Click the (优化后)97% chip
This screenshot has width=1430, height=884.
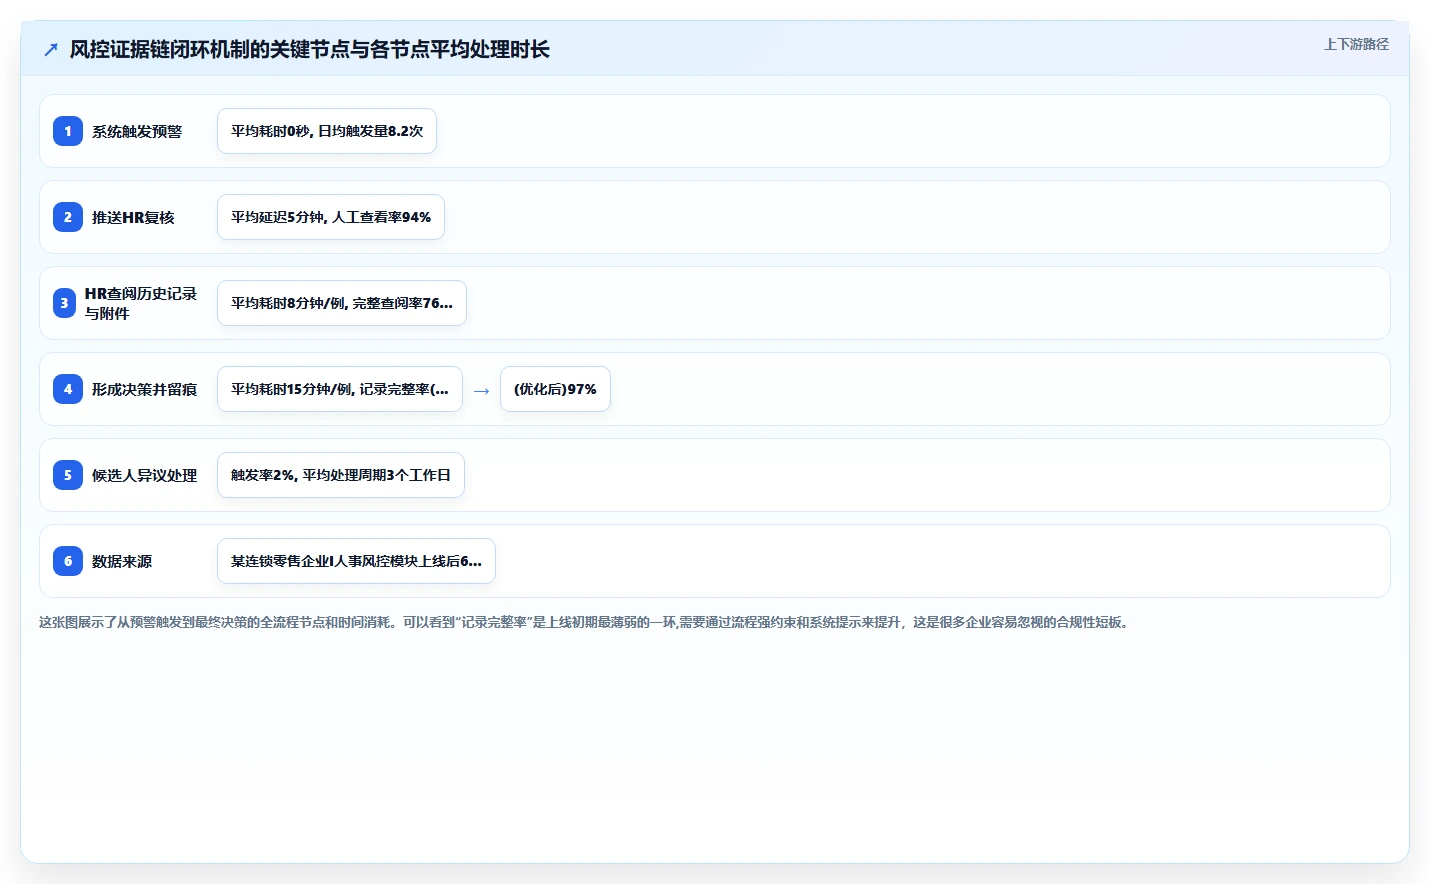coord(555,389)
